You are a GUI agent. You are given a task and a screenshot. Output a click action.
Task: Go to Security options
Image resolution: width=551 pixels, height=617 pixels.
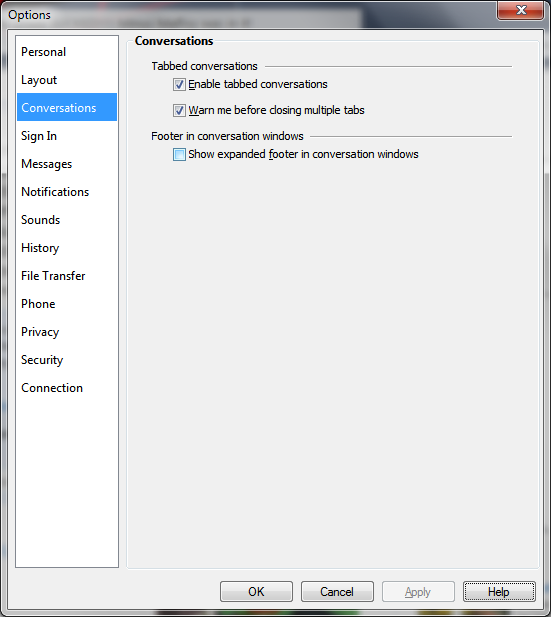pos(67,359)
